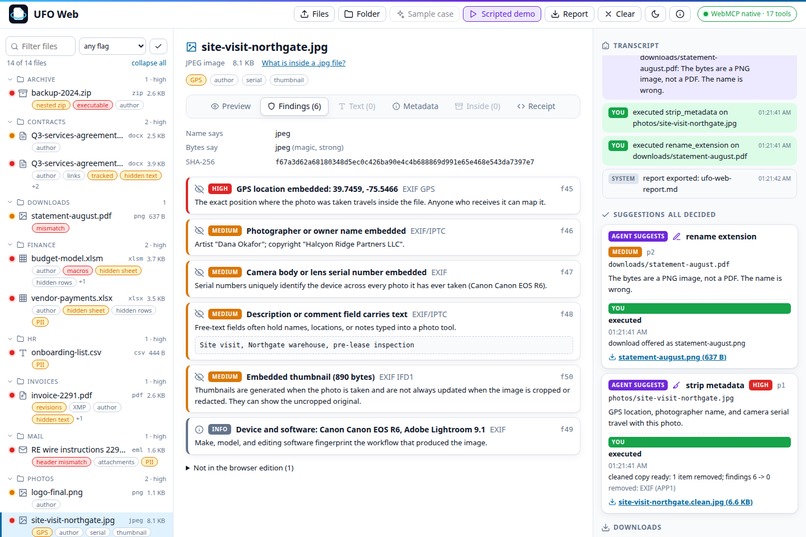Collapse the INVOICES folder group
This screenshot has width=806, height=537.
click(10, 381)
